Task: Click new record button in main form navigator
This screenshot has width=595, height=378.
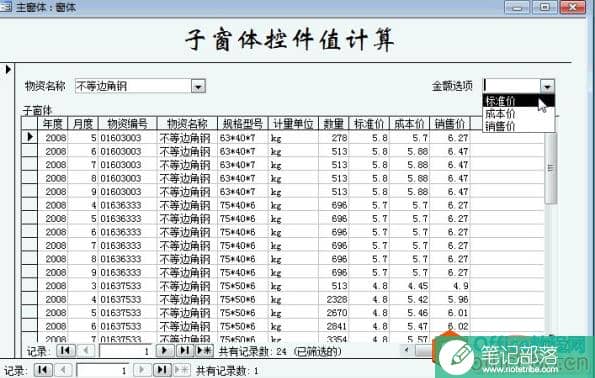Action: coord(182,370)
